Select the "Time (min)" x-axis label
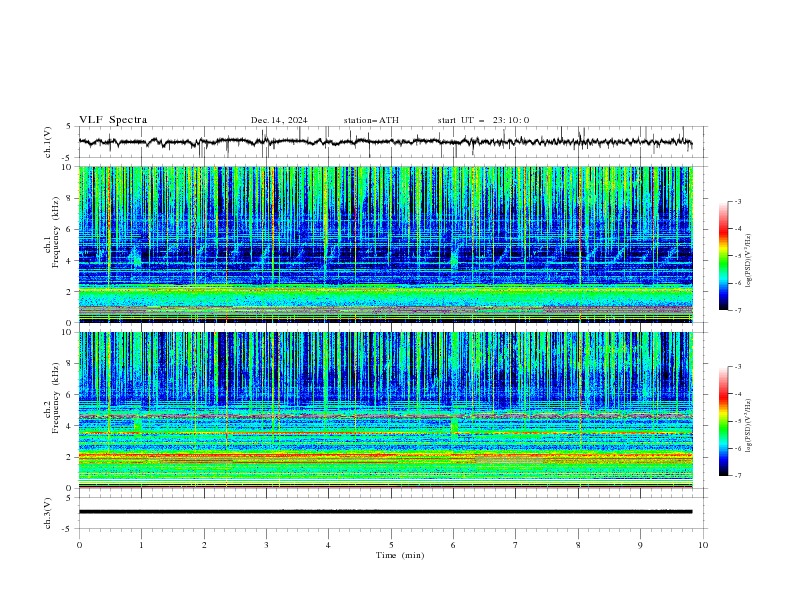Image resolution: width=792 pixels, height=612 pixels. coord(400,555)
